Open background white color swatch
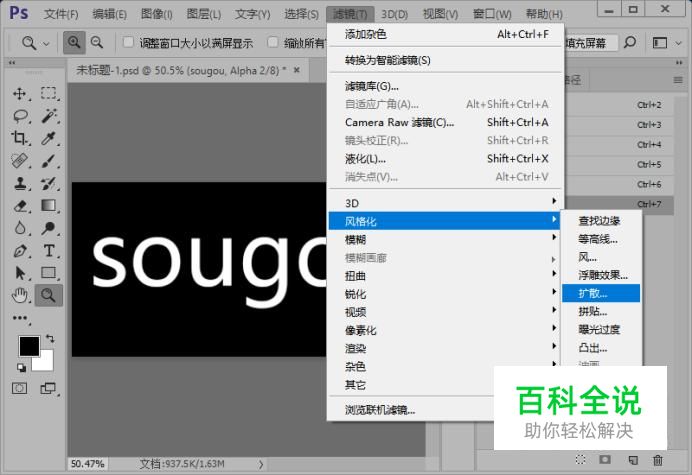The image size is (692, 475). click(45, 363)
